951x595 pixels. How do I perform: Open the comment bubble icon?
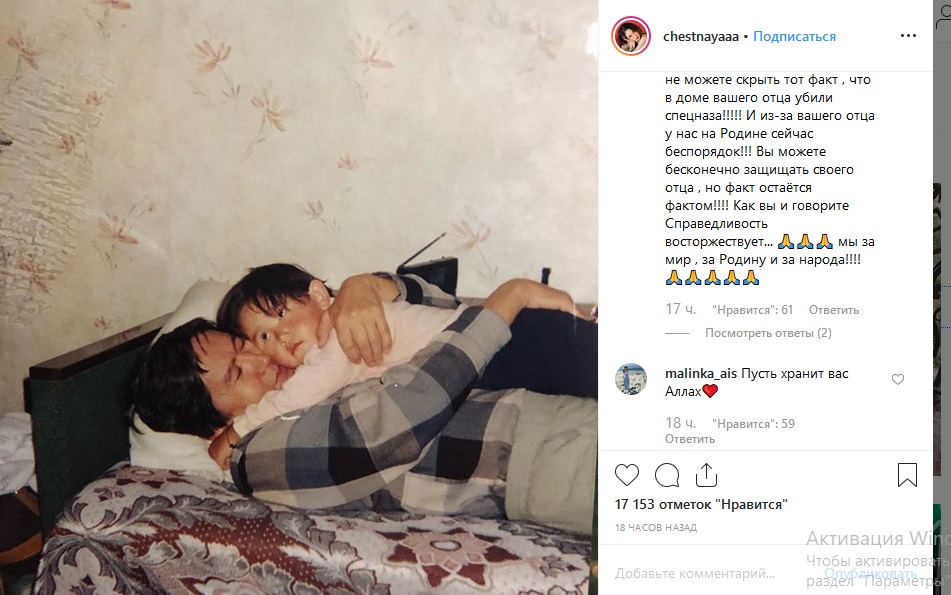667,475
